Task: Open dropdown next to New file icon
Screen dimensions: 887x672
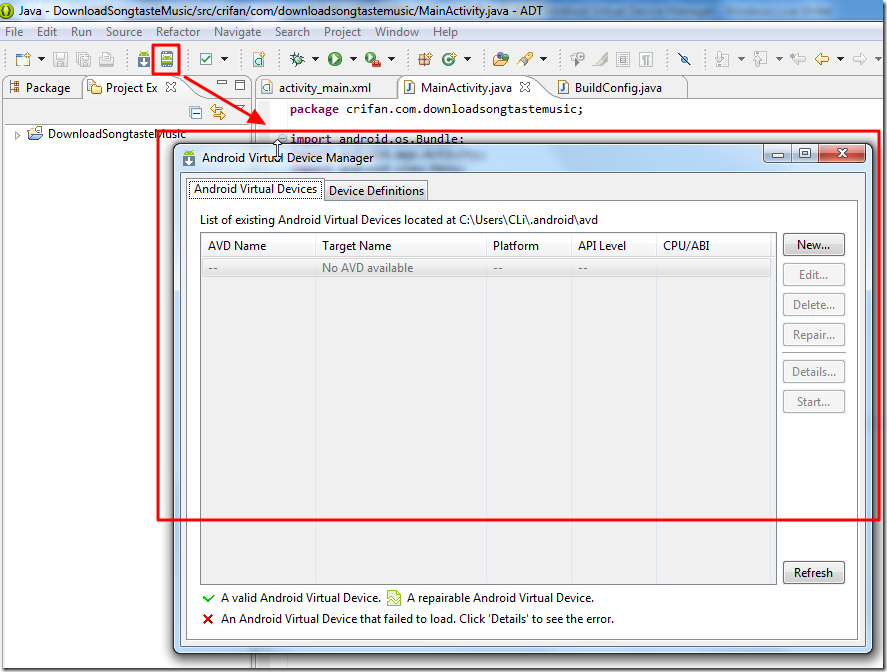Action: [41, 59]
